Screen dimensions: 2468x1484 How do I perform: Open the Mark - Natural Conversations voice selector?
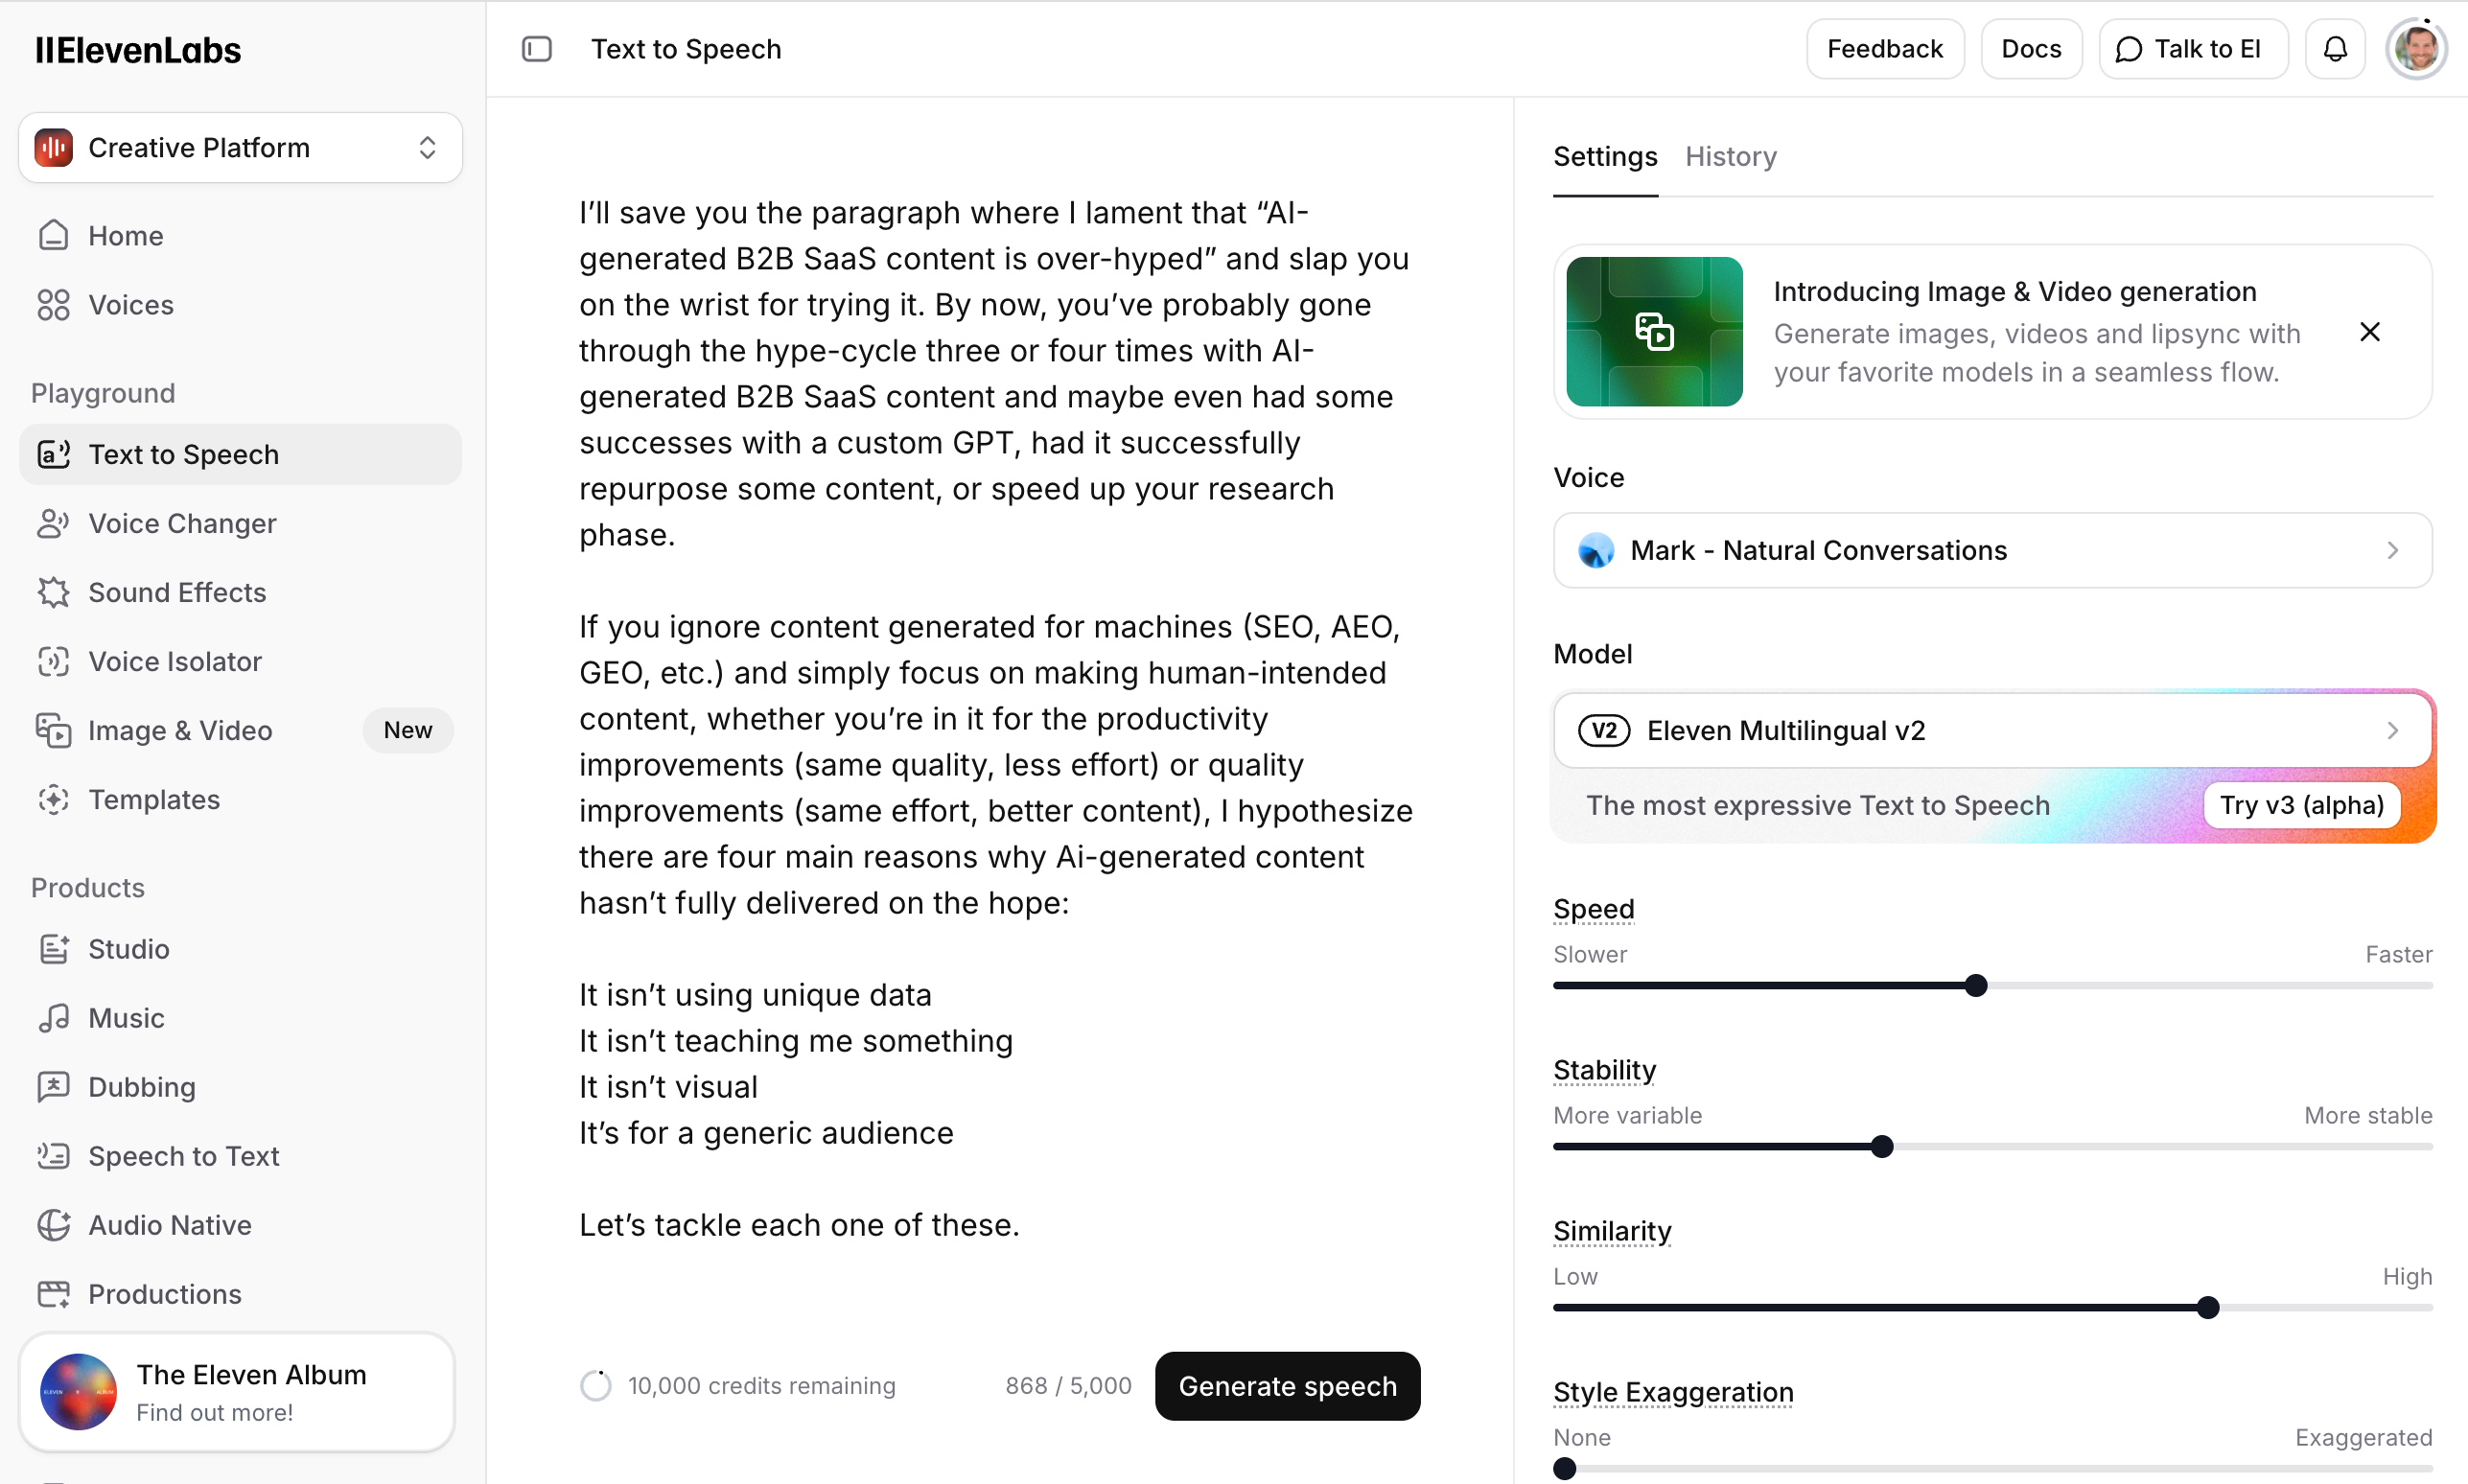click(1991, 550)
